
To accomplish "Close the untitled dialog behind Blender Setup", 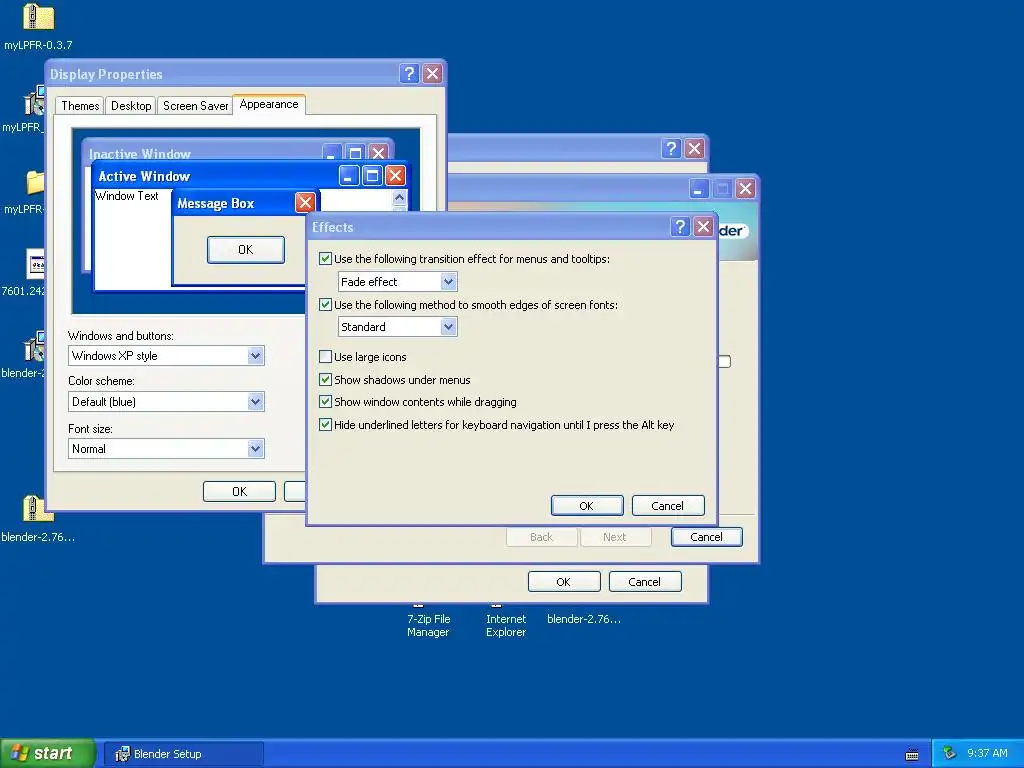I will [x=694, y=149].
